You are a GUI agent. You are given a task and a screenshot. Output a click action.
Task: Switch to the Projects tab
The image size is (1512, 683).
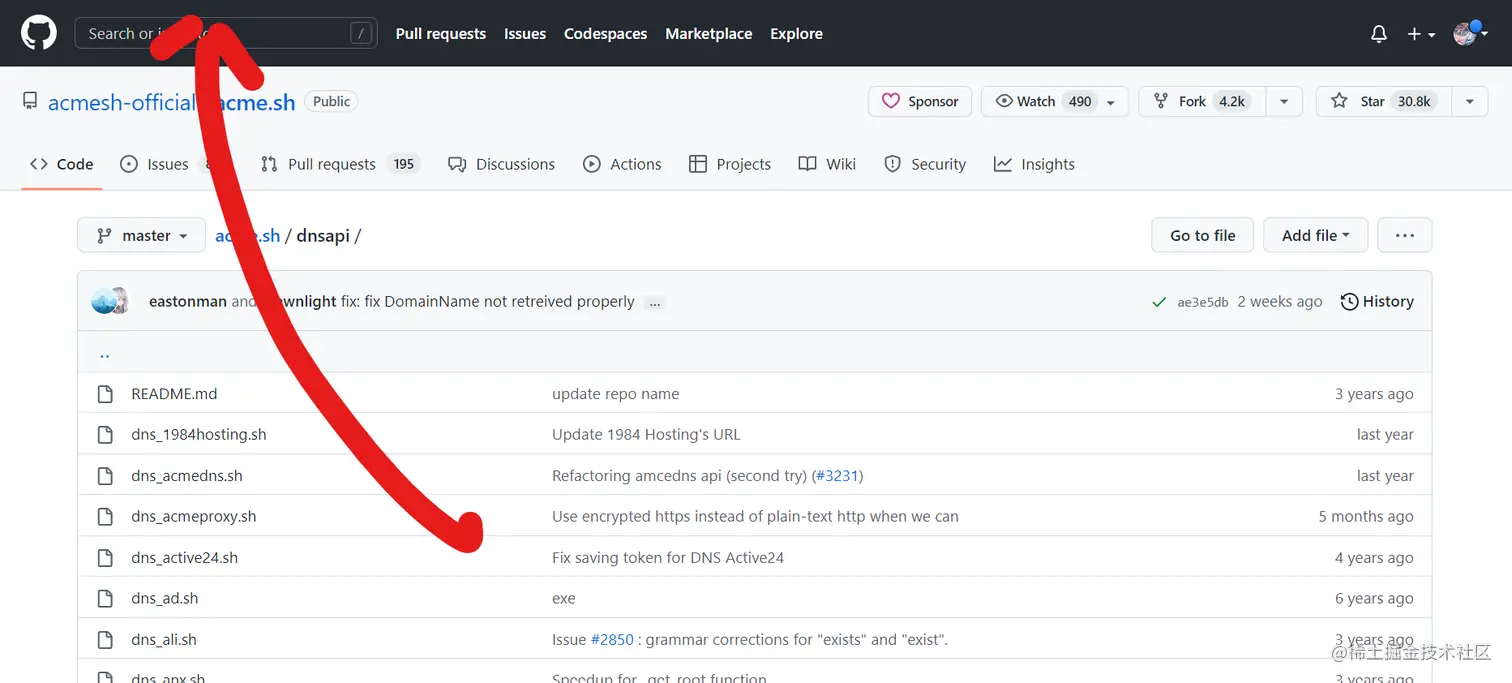tap(730, 164)
